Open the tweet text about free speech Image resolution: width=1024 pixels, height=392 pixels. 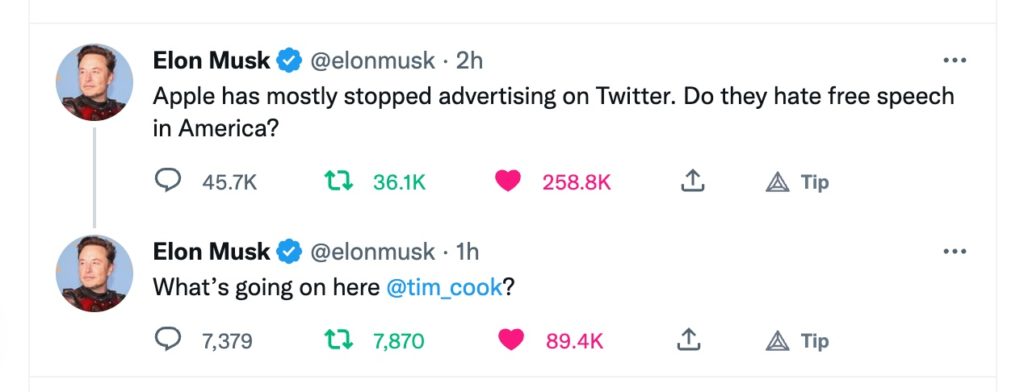[x=553, y=112]
